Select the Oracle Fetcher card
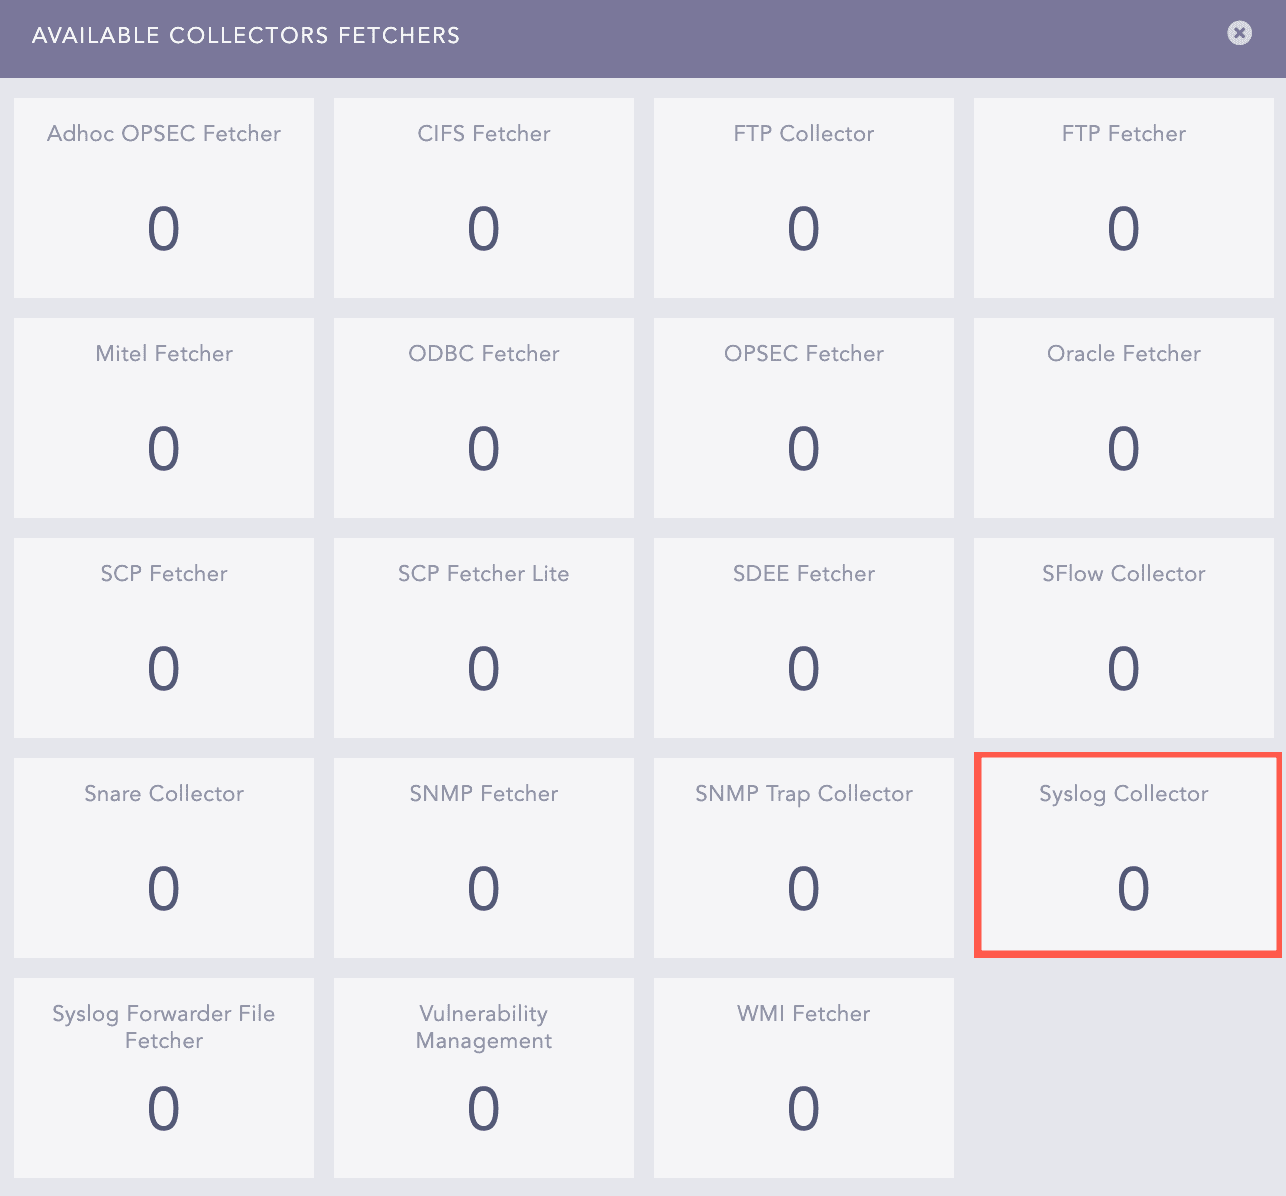1286x1196 pixels. point(1123,417)
